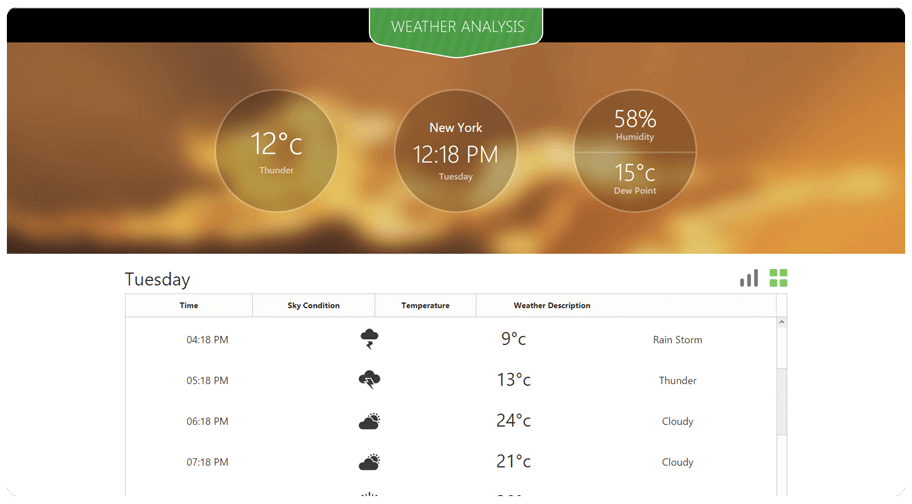This screenshot has height=504, width=912.
Task: Select the New York 12:18 PM circle
Action: [x=456, y=151]
